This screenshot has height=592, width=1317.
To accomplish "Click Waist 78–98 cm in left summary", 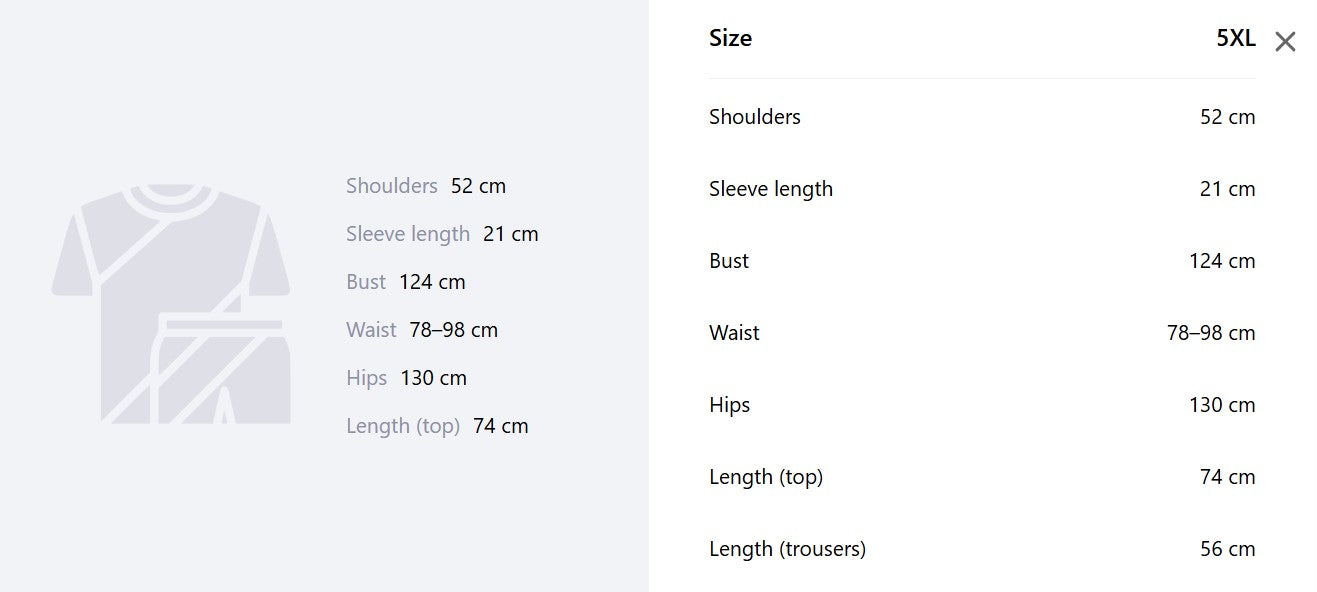I will coord(422,330).
